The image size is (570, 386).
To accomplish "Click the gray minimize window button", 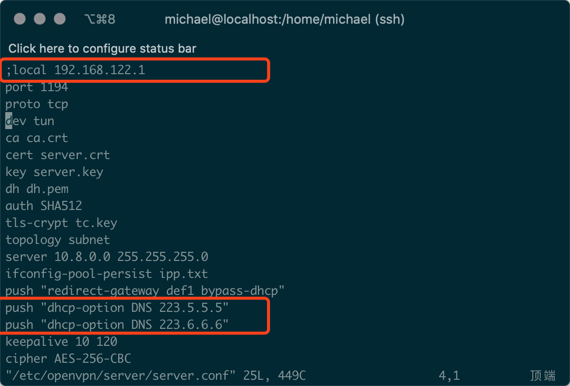I will (x=40, y=19).
